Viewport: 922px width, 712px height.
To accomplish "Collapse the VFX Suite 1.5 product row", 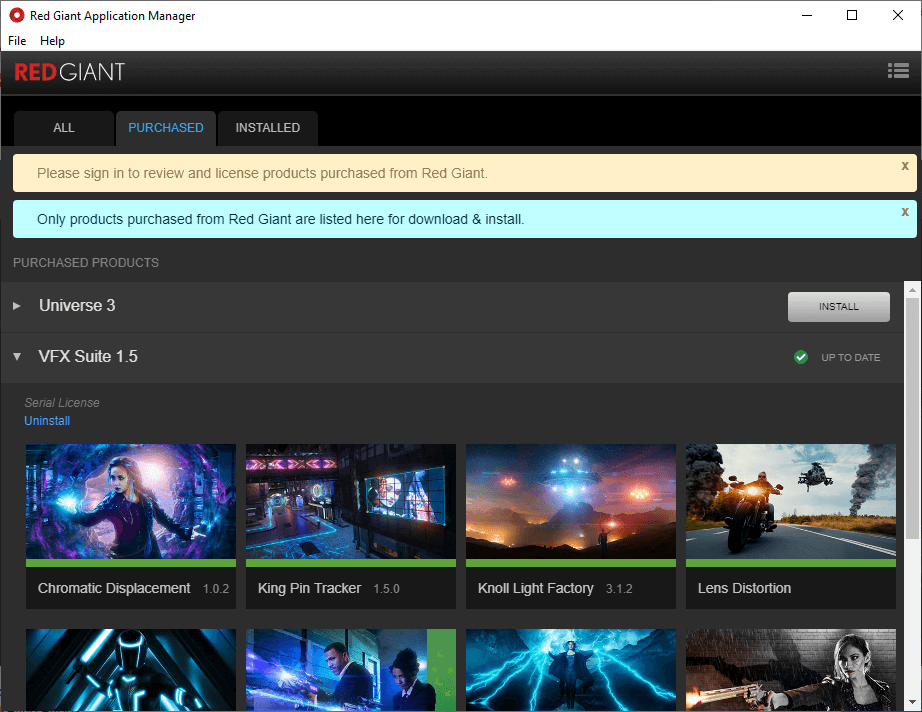I will (x=17, y=356).
